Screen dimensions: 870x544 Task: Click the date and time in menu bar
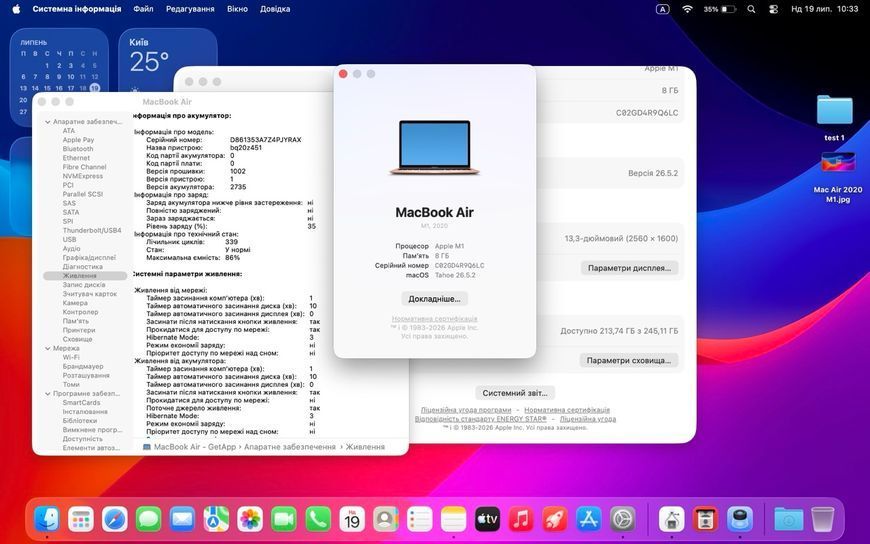(825, 9)
